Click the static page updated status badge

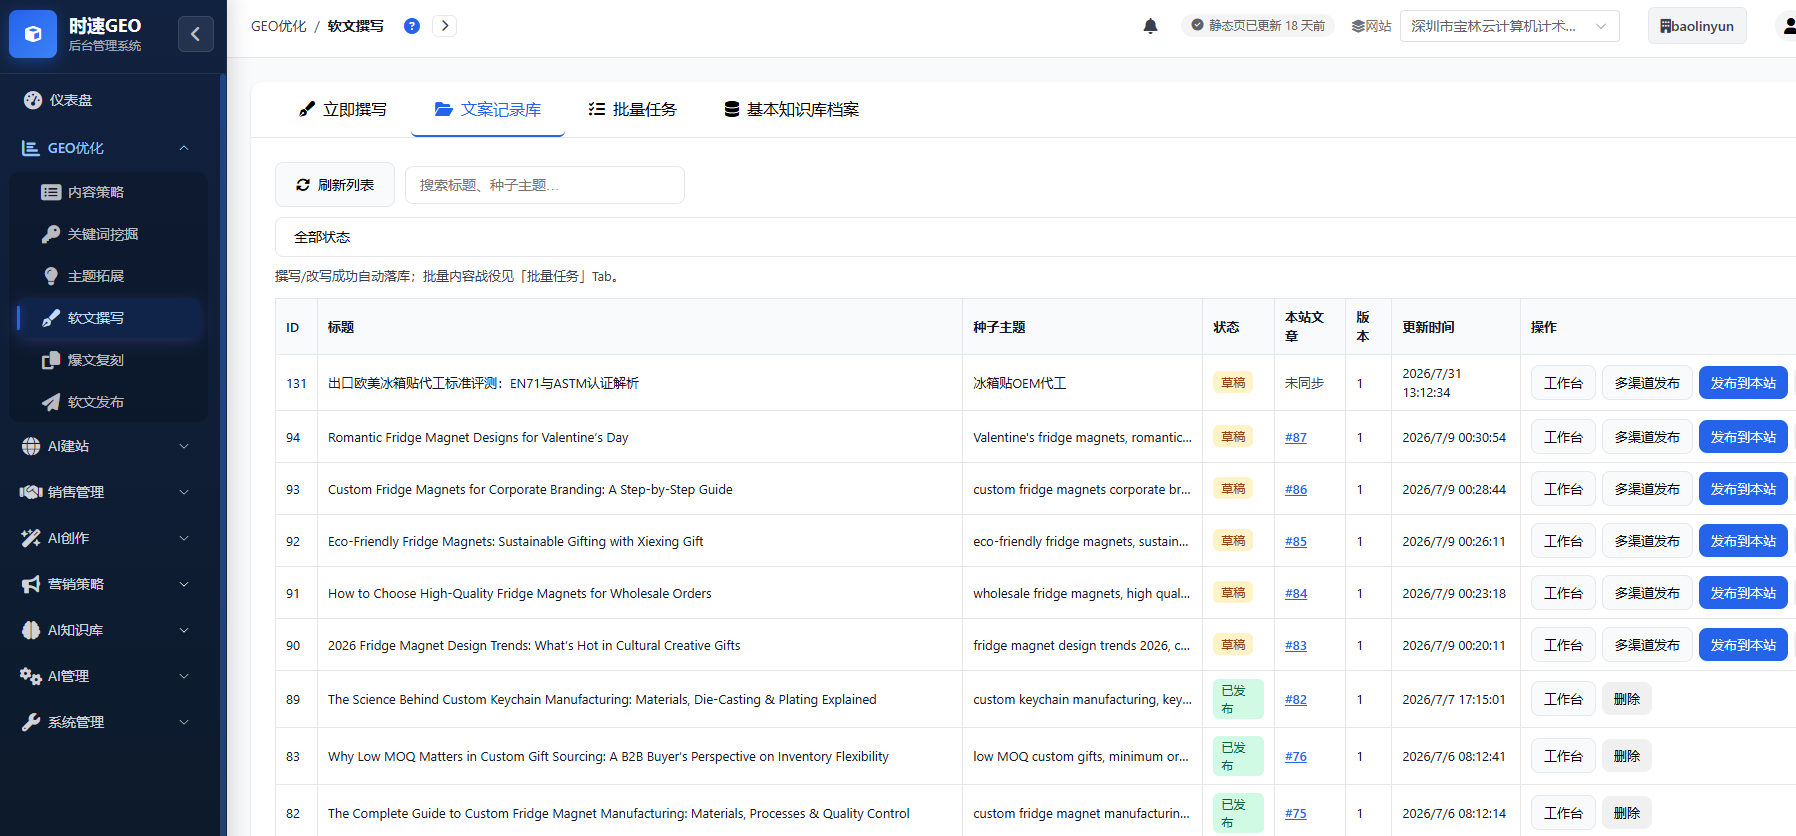click(x=1258, y=26)
